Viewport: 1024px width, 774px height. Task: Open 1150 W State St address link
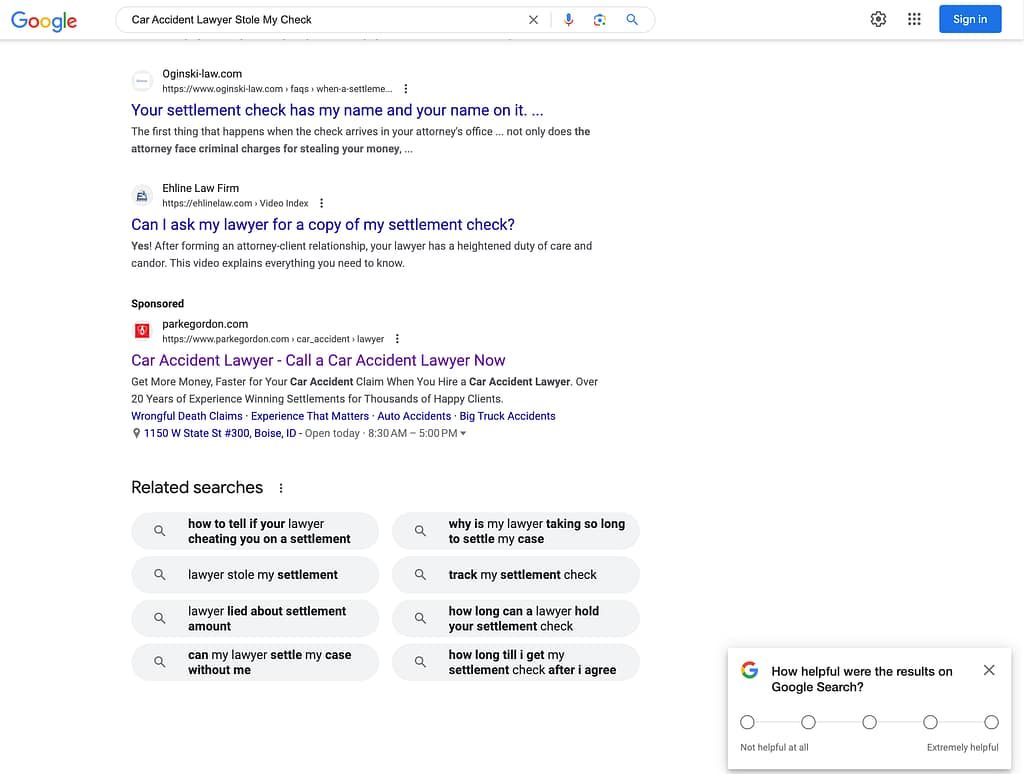220,433
